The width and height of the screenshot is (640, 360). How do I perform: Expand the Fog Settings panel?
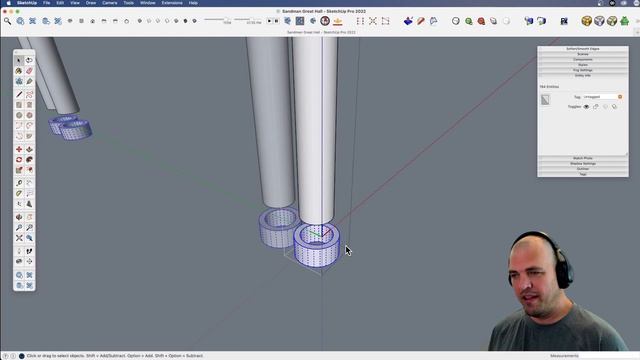(x=583, y=70)
